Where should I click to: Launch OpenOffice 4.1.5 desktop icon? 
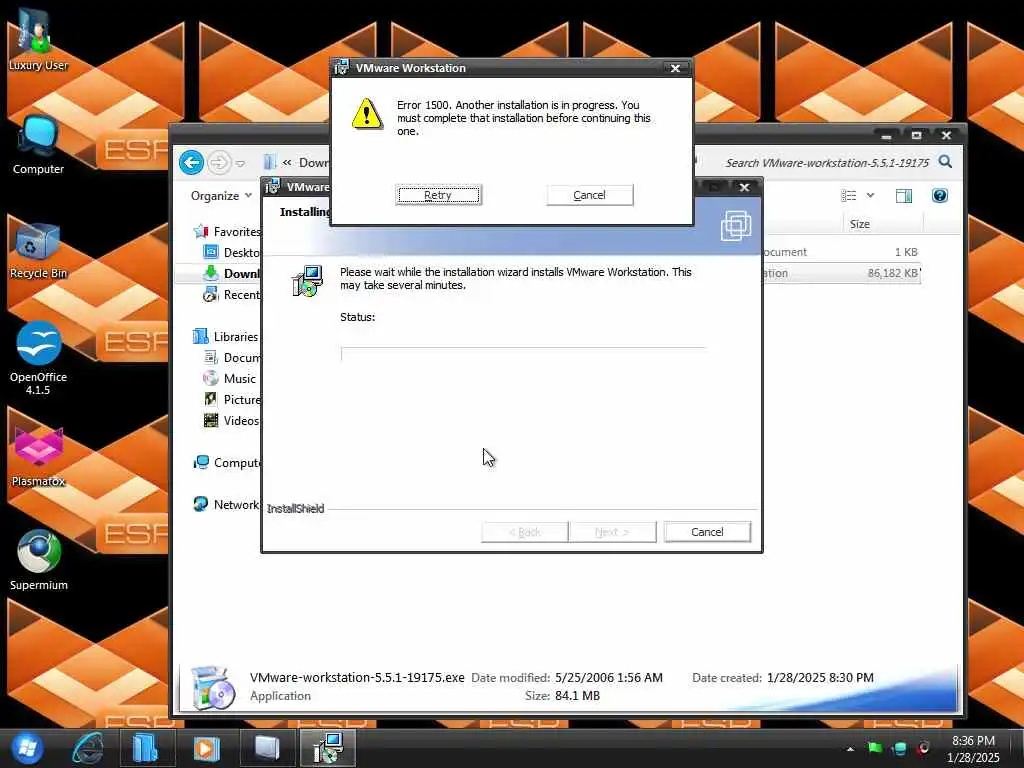pos(38,359)
